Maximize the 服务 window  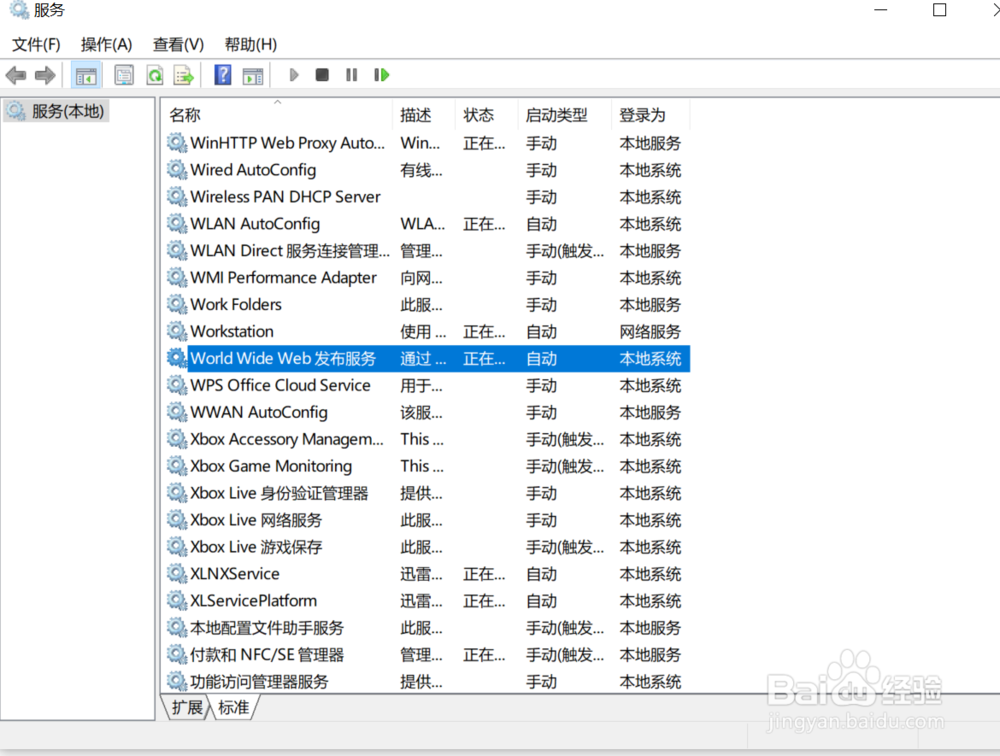pyautogui.click(x=939, y=10)
